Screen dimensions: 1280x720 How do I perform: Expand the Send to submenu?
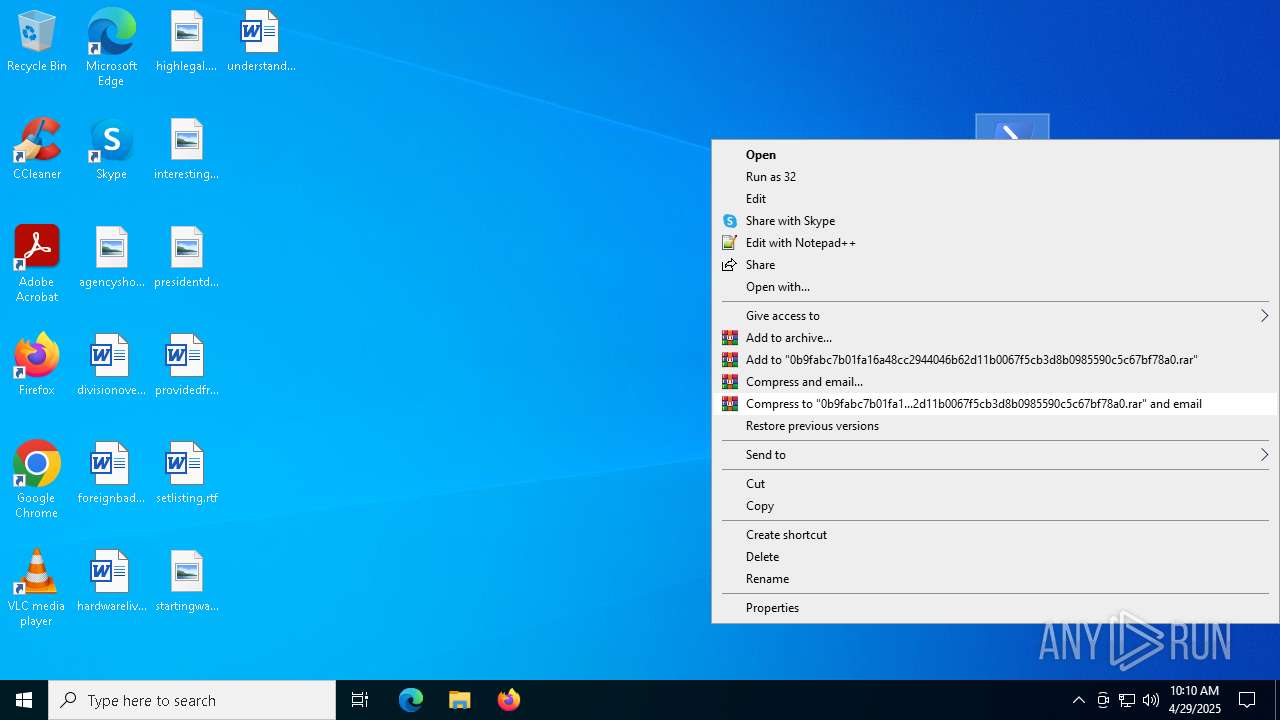coord(995,455)
